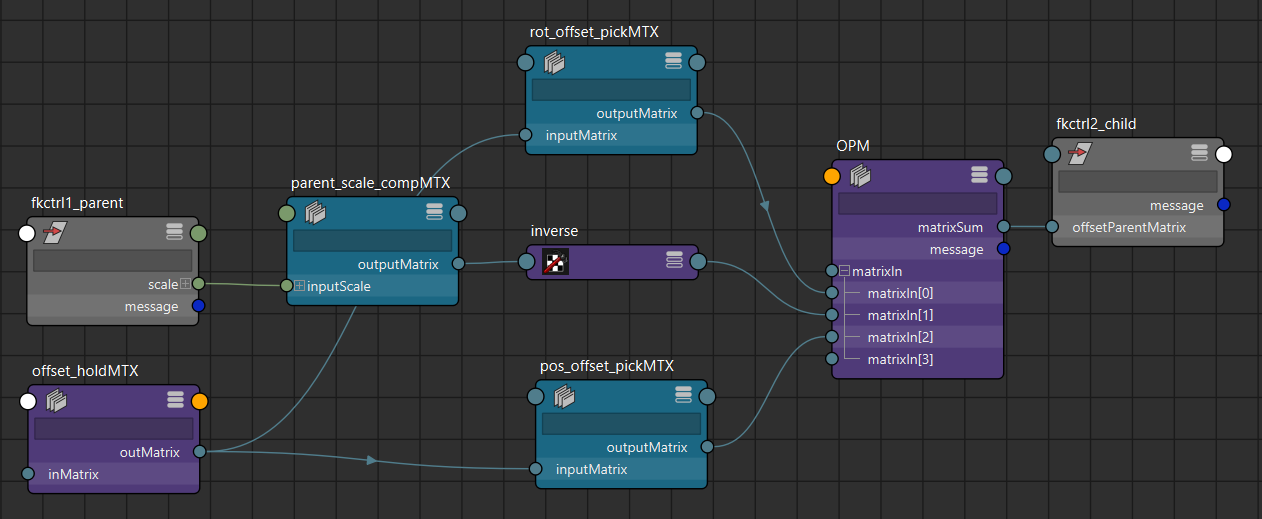Toggle view mode bars on OPM node
This screenshot has width=1262, height=519.
coord(979,176)
